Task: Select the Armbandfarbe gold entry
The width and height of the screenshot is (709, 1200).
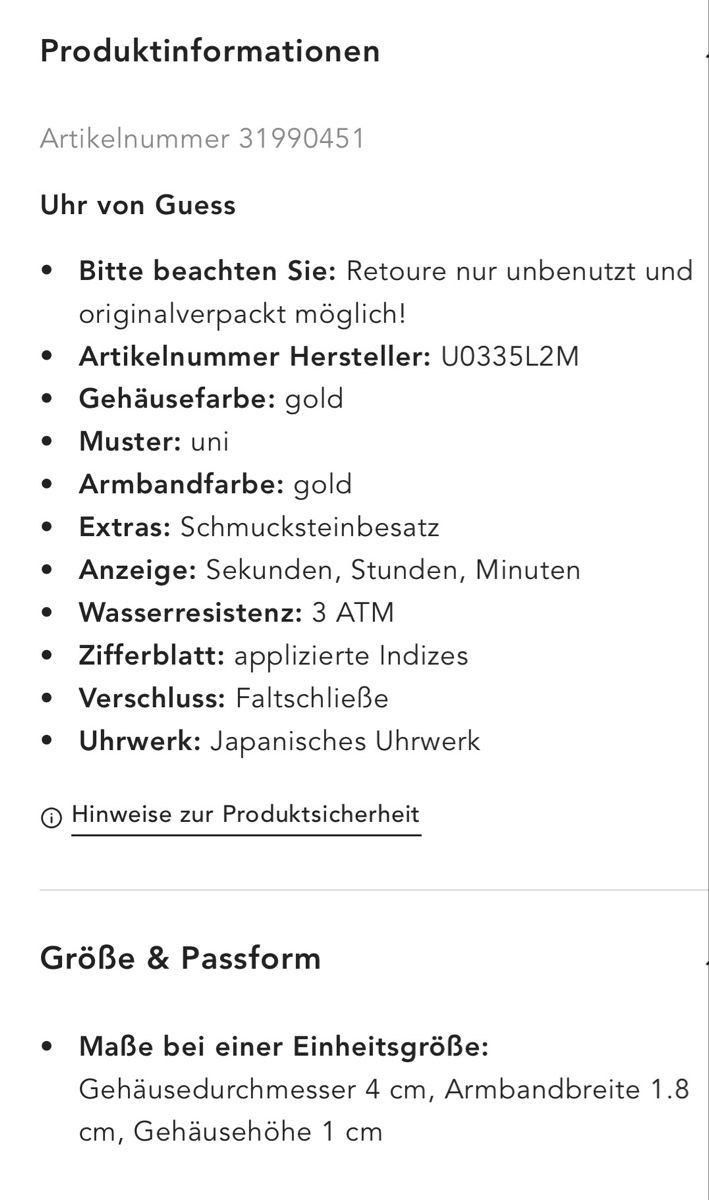Action: click(x=216, y=484)
